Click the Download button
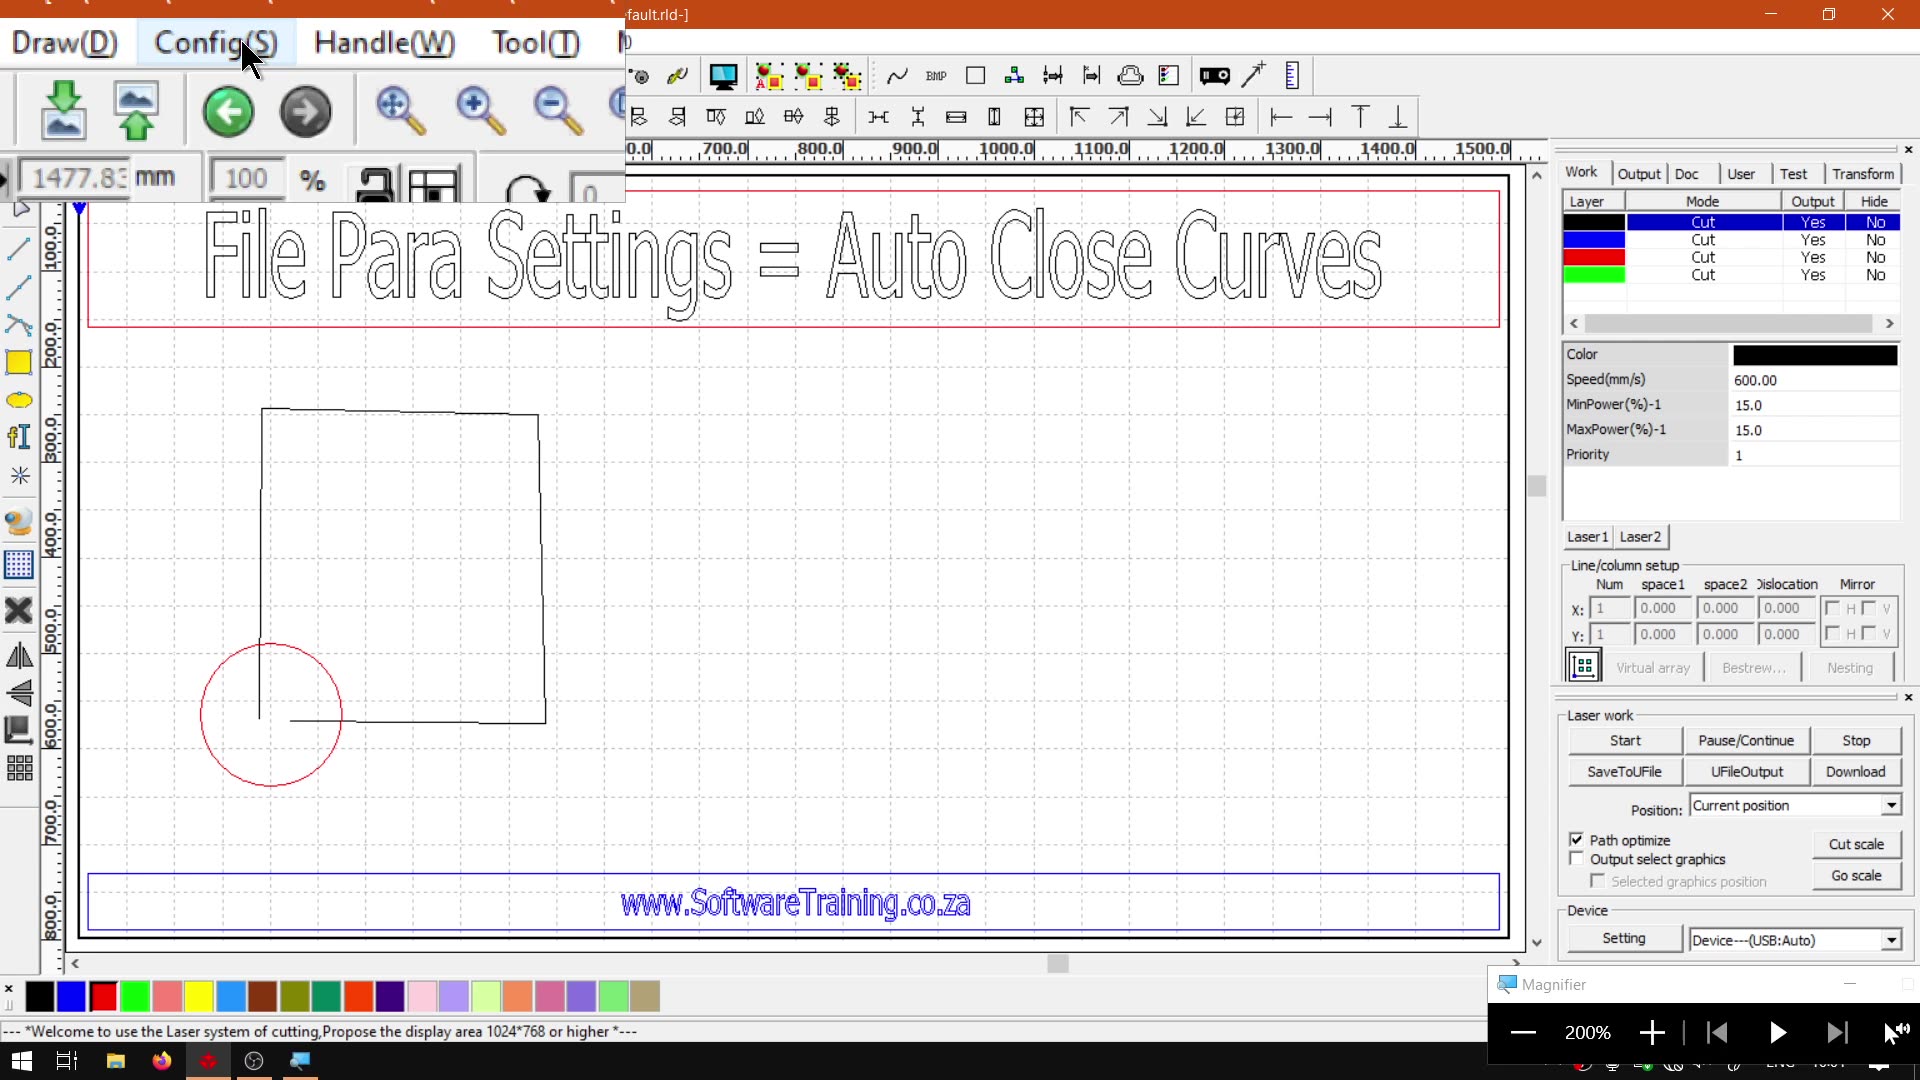1920x1080 pixels. coord(1855,772)
